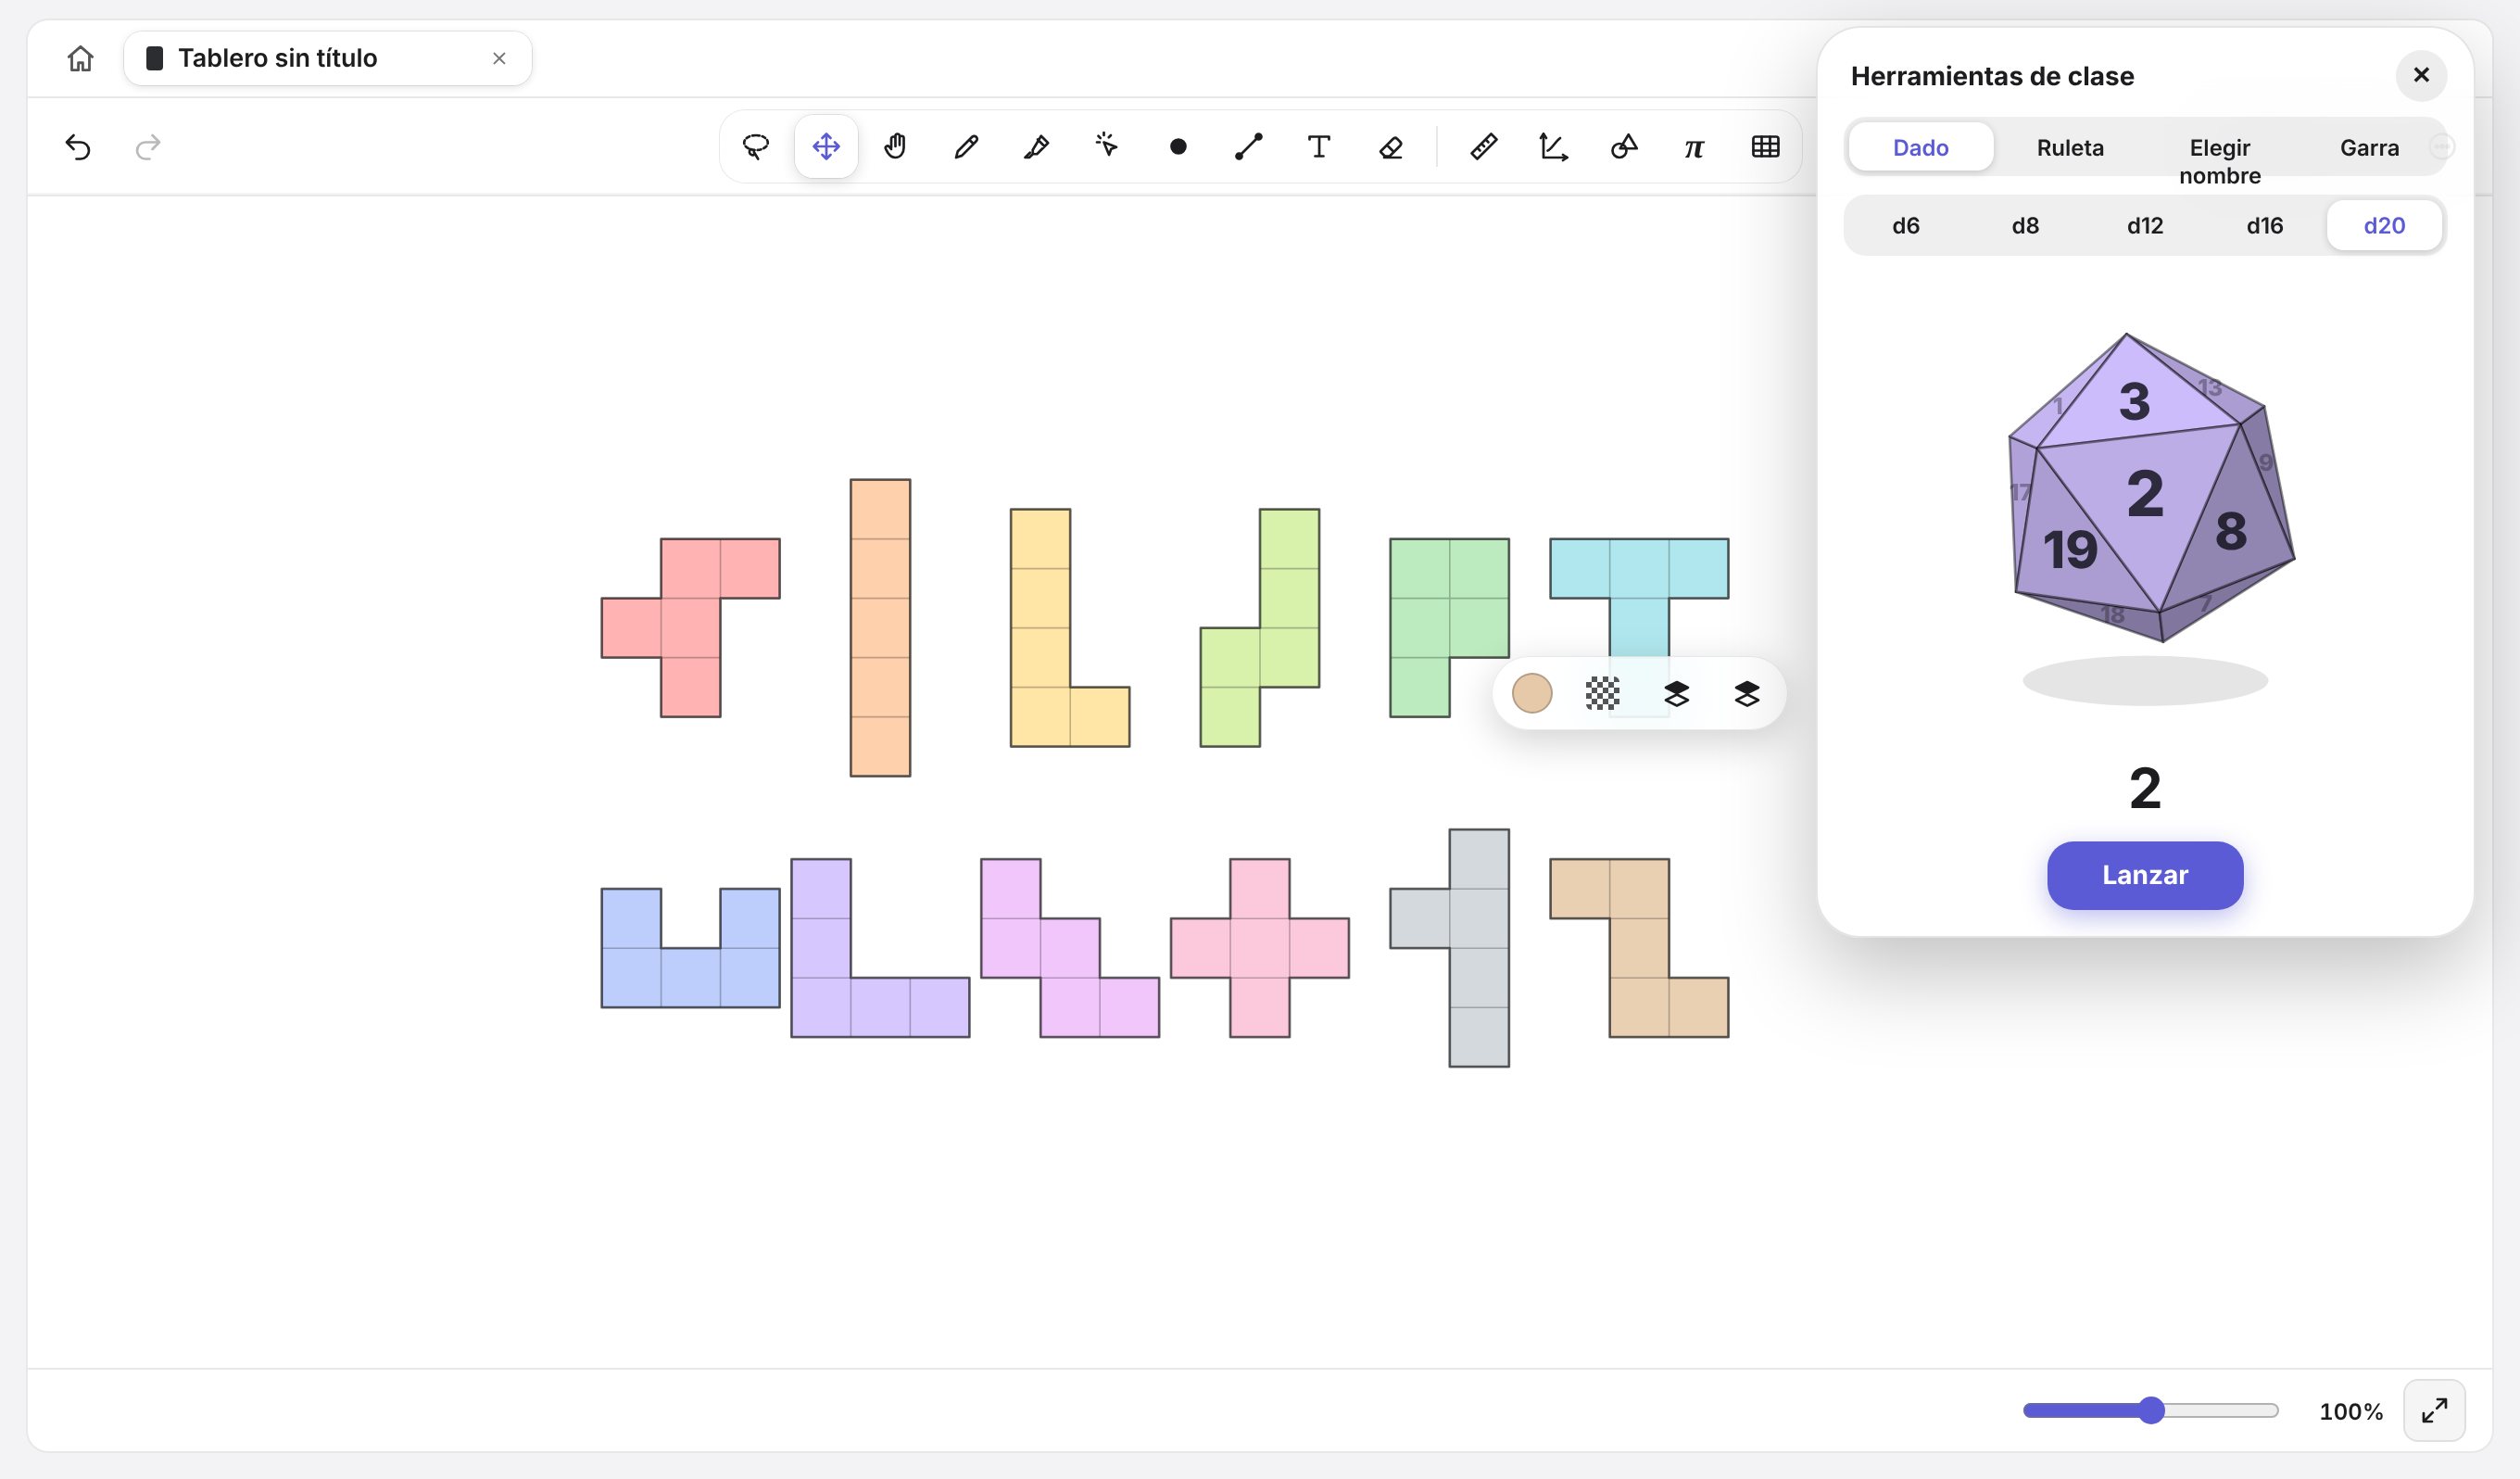The width and height of the screenshot is (2520, 1479).
Task: Open the geometric shapes tool
Action: tap(1624, 147)
